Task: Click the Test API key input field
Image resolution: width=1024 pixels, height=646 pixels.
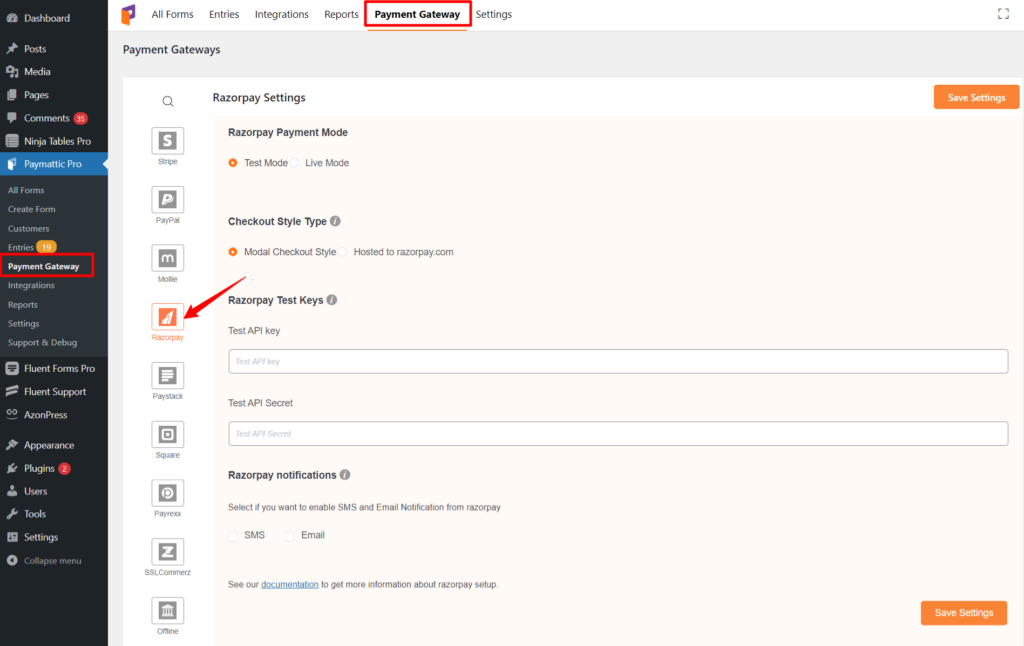Action: (617, 361)
